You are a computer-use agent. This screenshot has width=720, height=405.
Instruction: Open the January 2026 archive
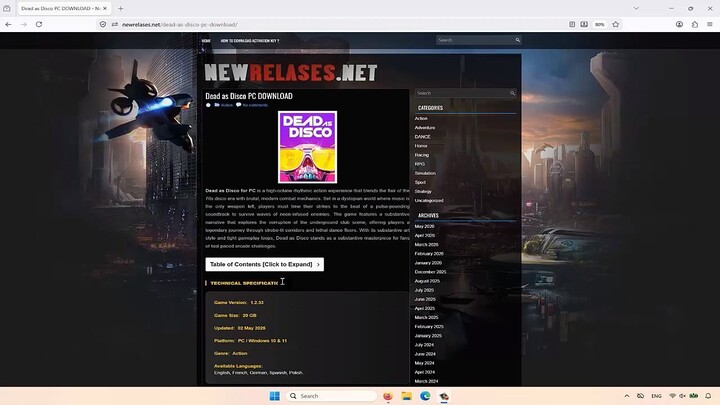[428, 263]
